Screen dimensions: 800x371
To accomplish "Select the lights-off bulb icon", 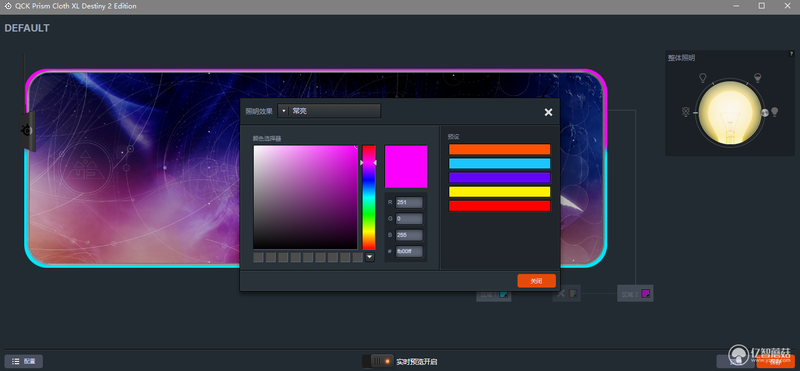I will (x=686, y=112).
